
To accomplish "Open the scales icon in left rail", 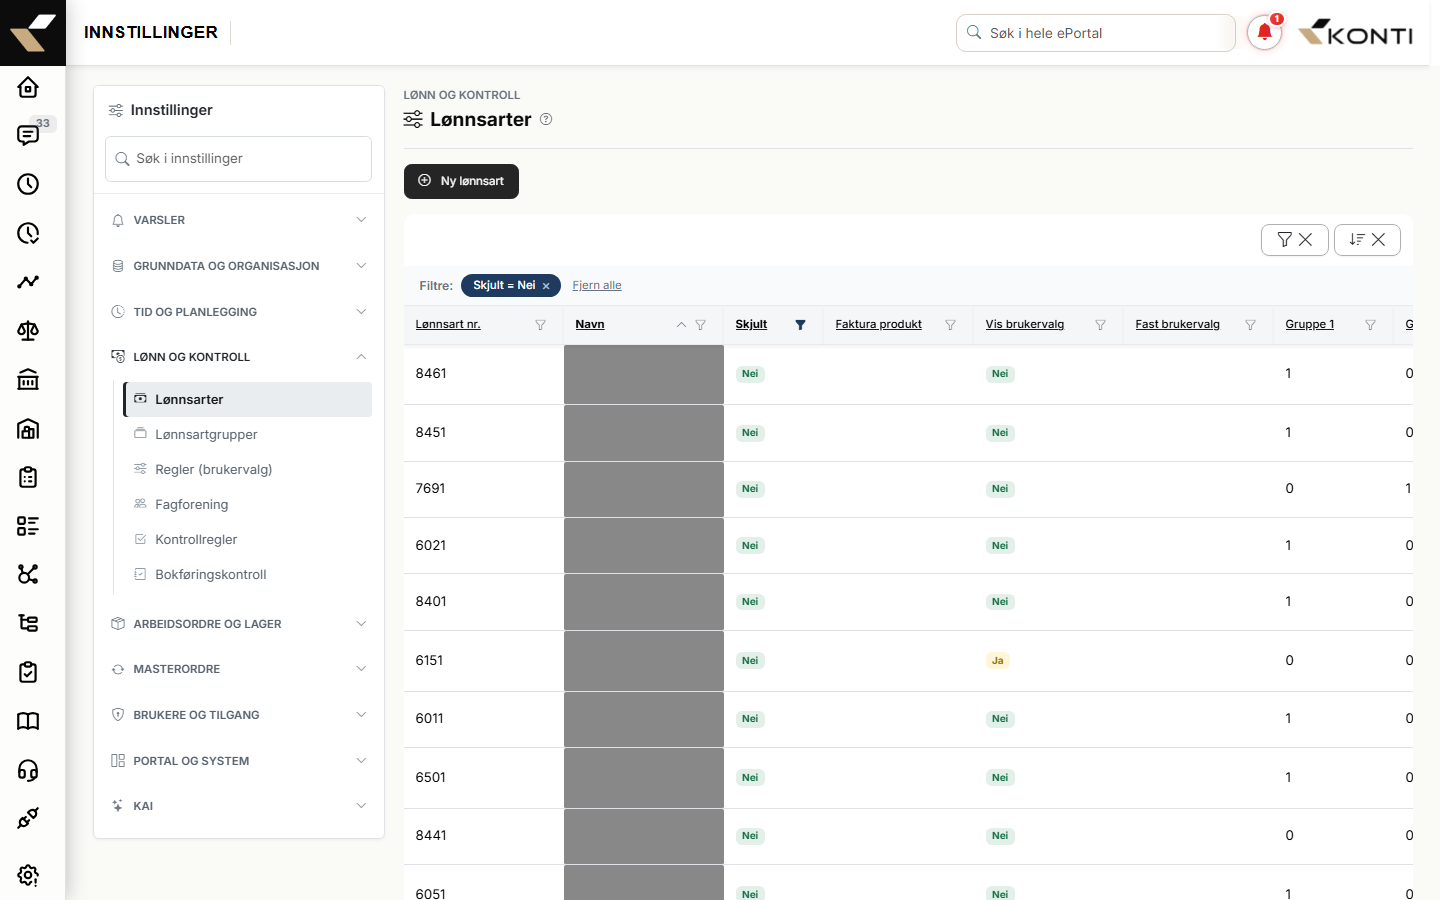I will (28, 331).
